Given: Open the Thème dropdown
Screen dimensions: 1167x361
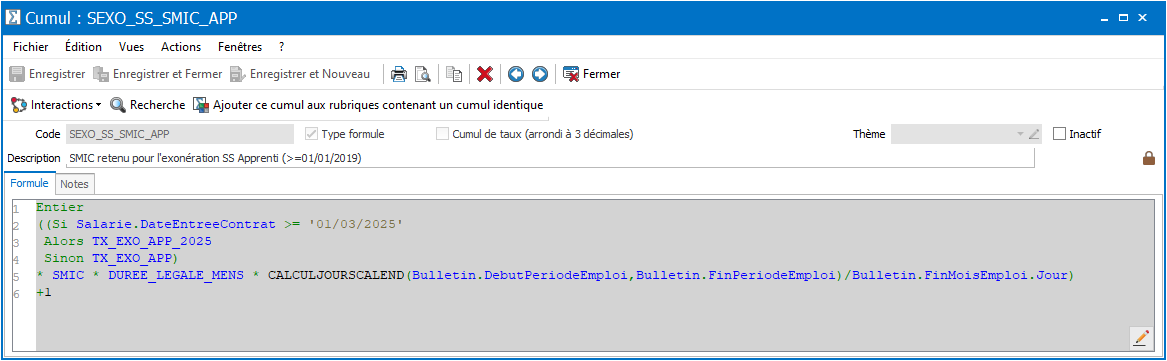Looking at the screenshot, I should (x=1020, y=135).
